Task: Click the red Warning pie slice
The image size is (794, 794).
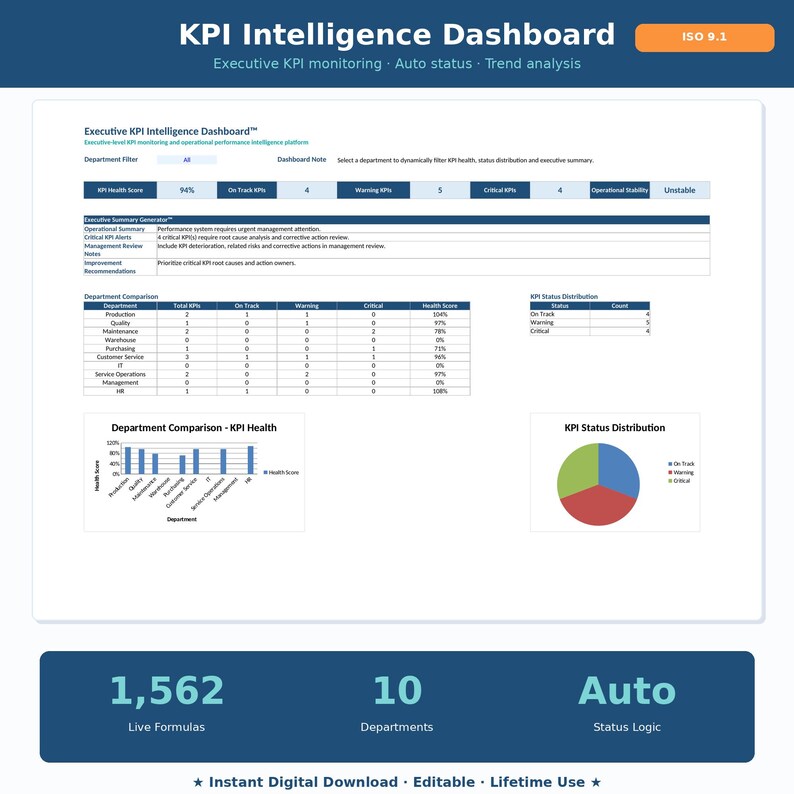Action: click(x=598, y=507)
